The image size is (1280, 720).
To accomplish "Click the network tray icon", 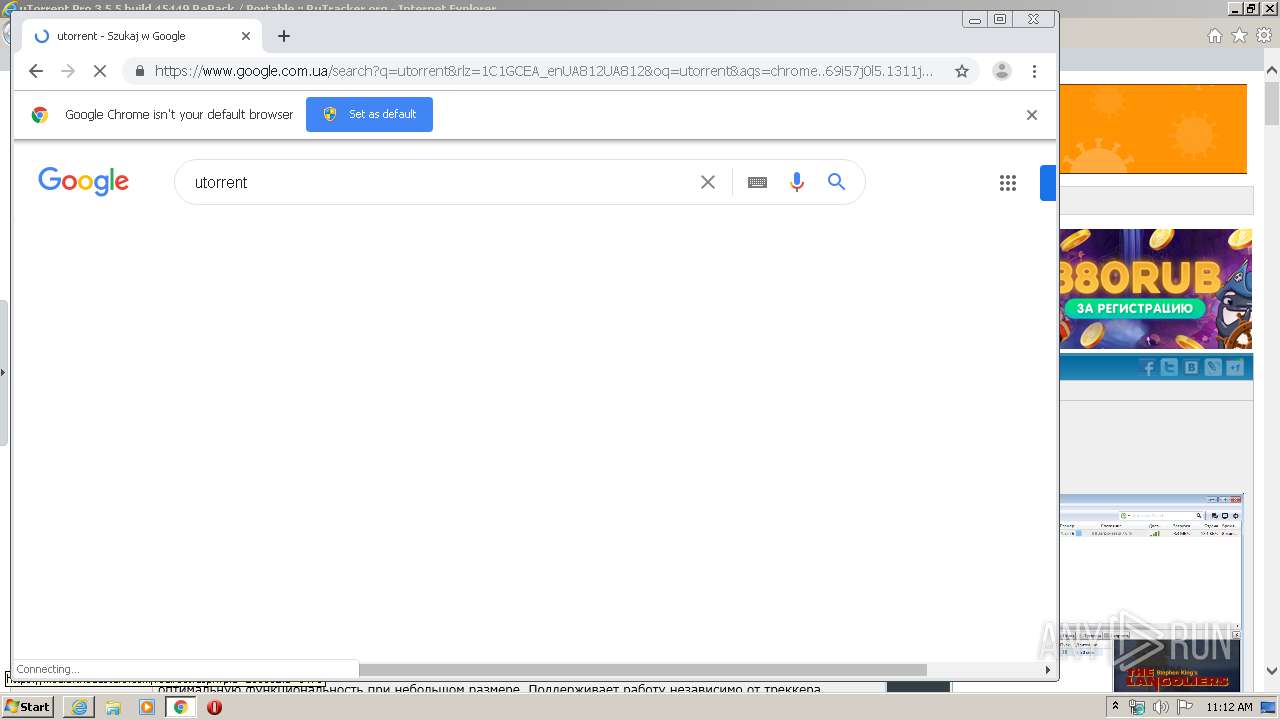I will [1137, 707].
